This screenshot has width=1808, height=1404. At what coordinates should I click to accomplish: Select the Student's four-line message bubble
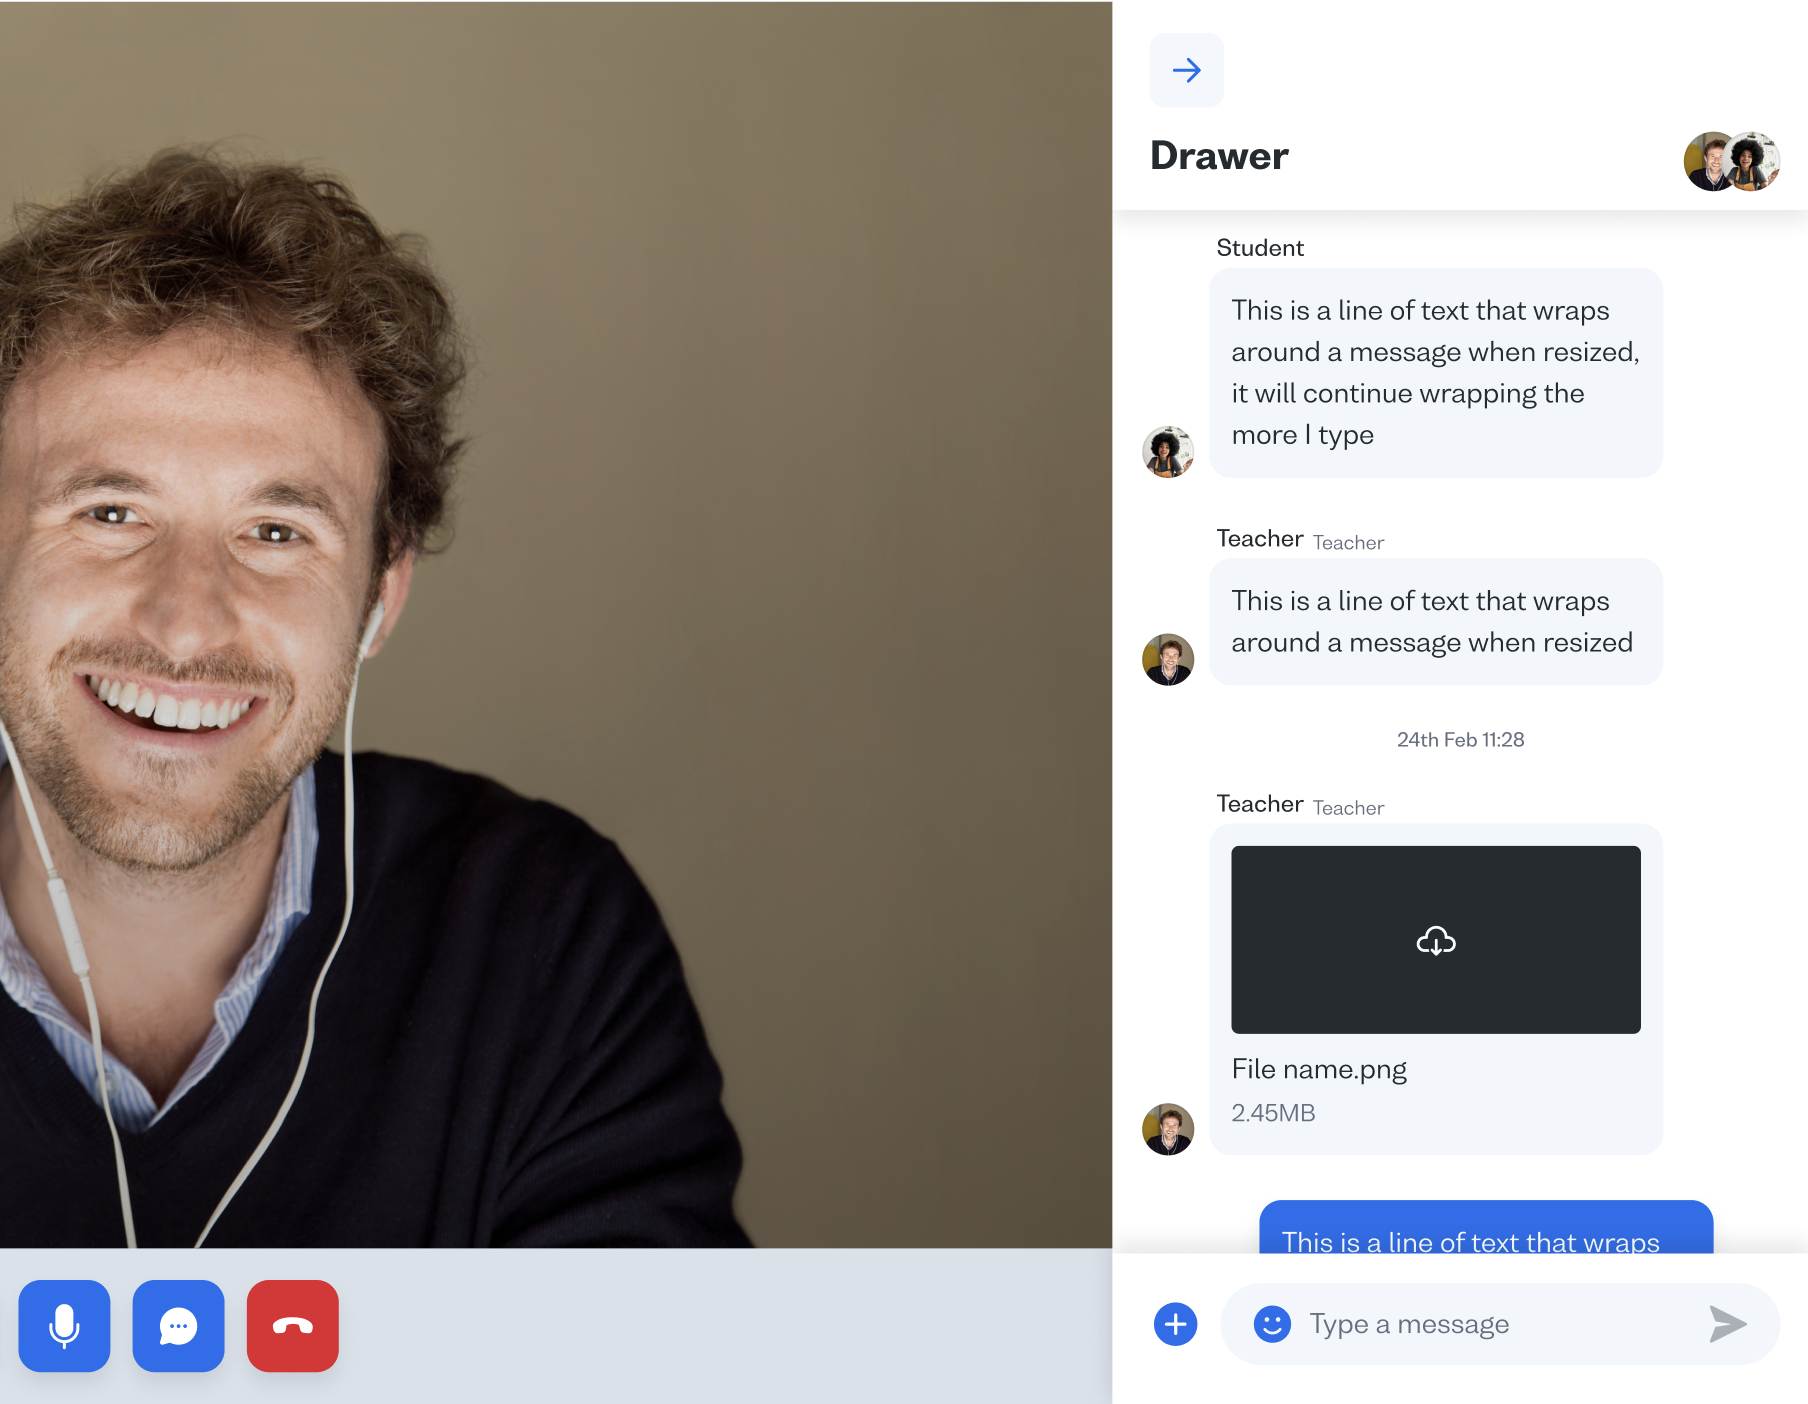tap(1435, 372)
